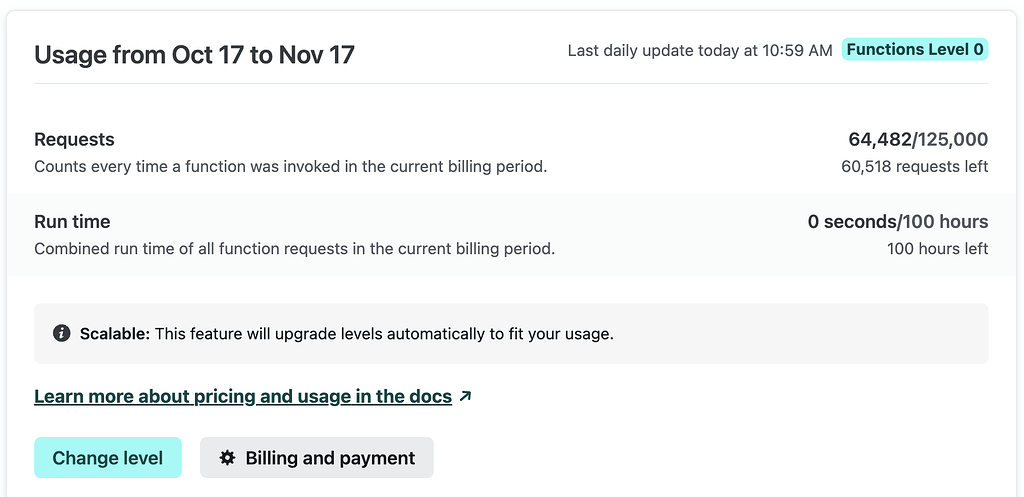Click the Last daily update timestamp
Screen dimensions: 1024x497
pos(699,50)
